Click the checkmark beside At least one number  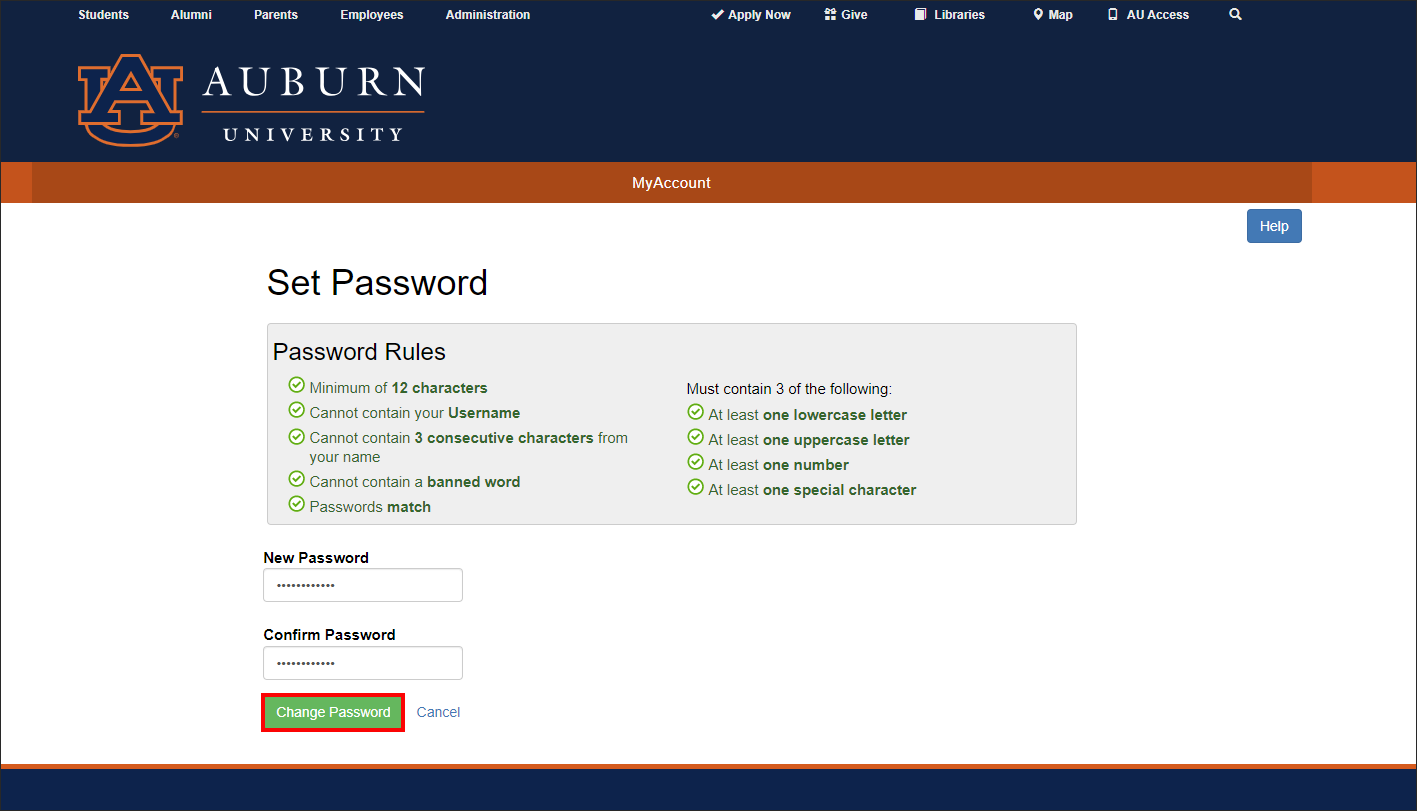[695, 462]
